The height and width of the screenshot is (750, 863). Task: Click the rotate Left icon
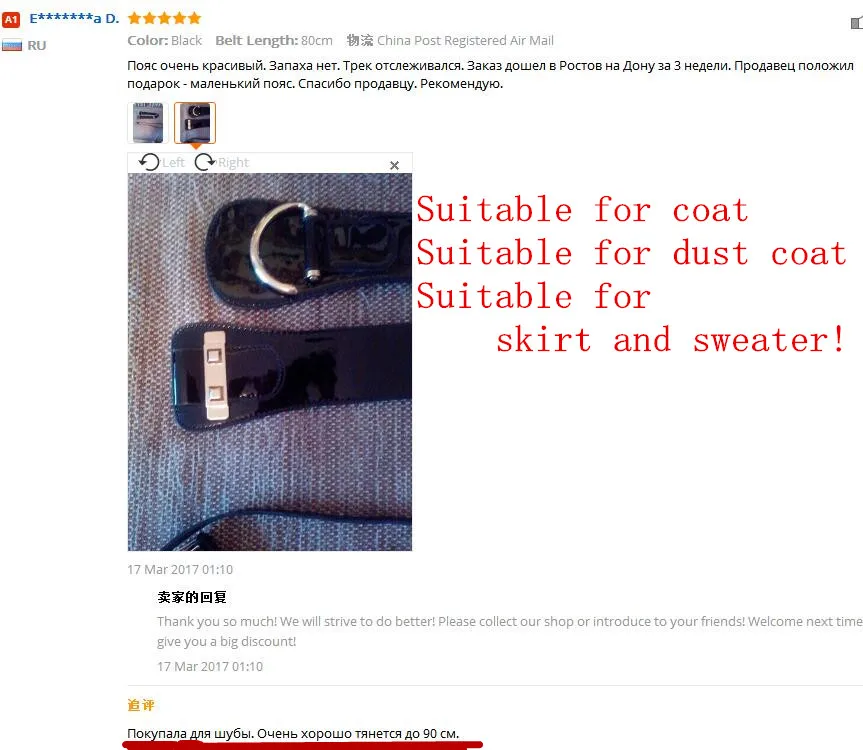click(149, 162)
